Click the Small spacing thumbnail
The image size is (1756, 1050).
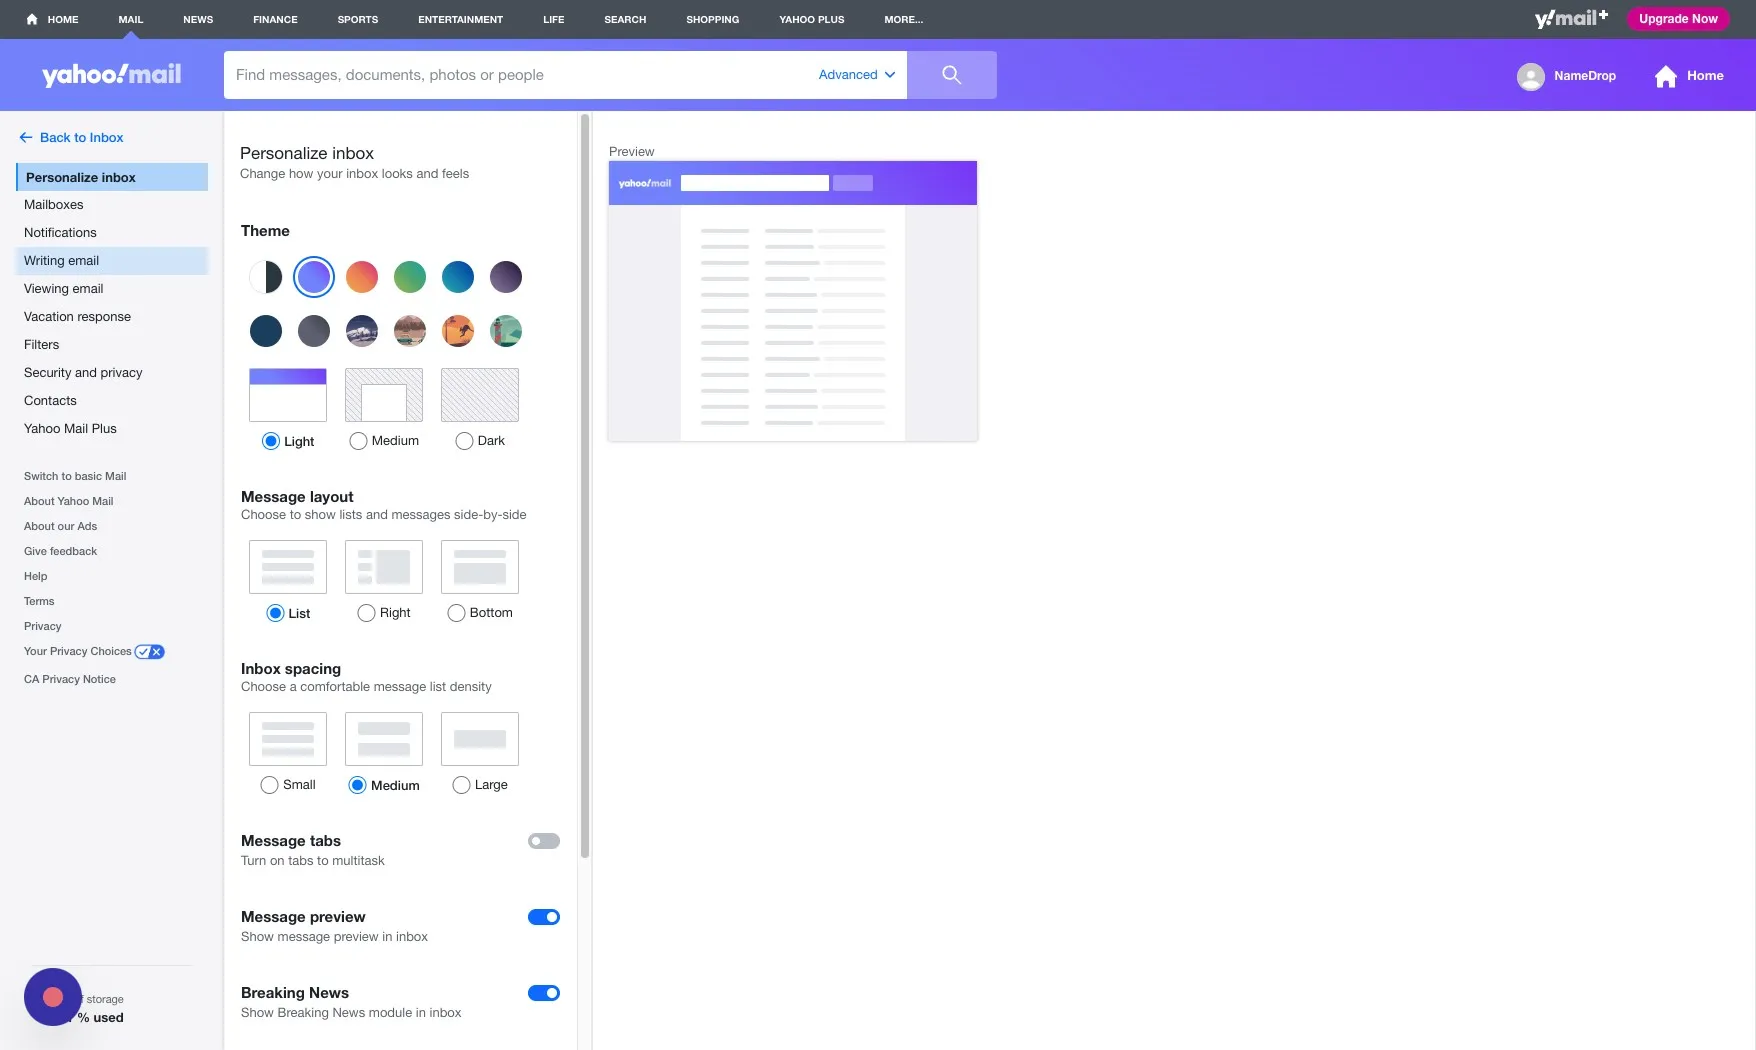[x=288, y=739]
